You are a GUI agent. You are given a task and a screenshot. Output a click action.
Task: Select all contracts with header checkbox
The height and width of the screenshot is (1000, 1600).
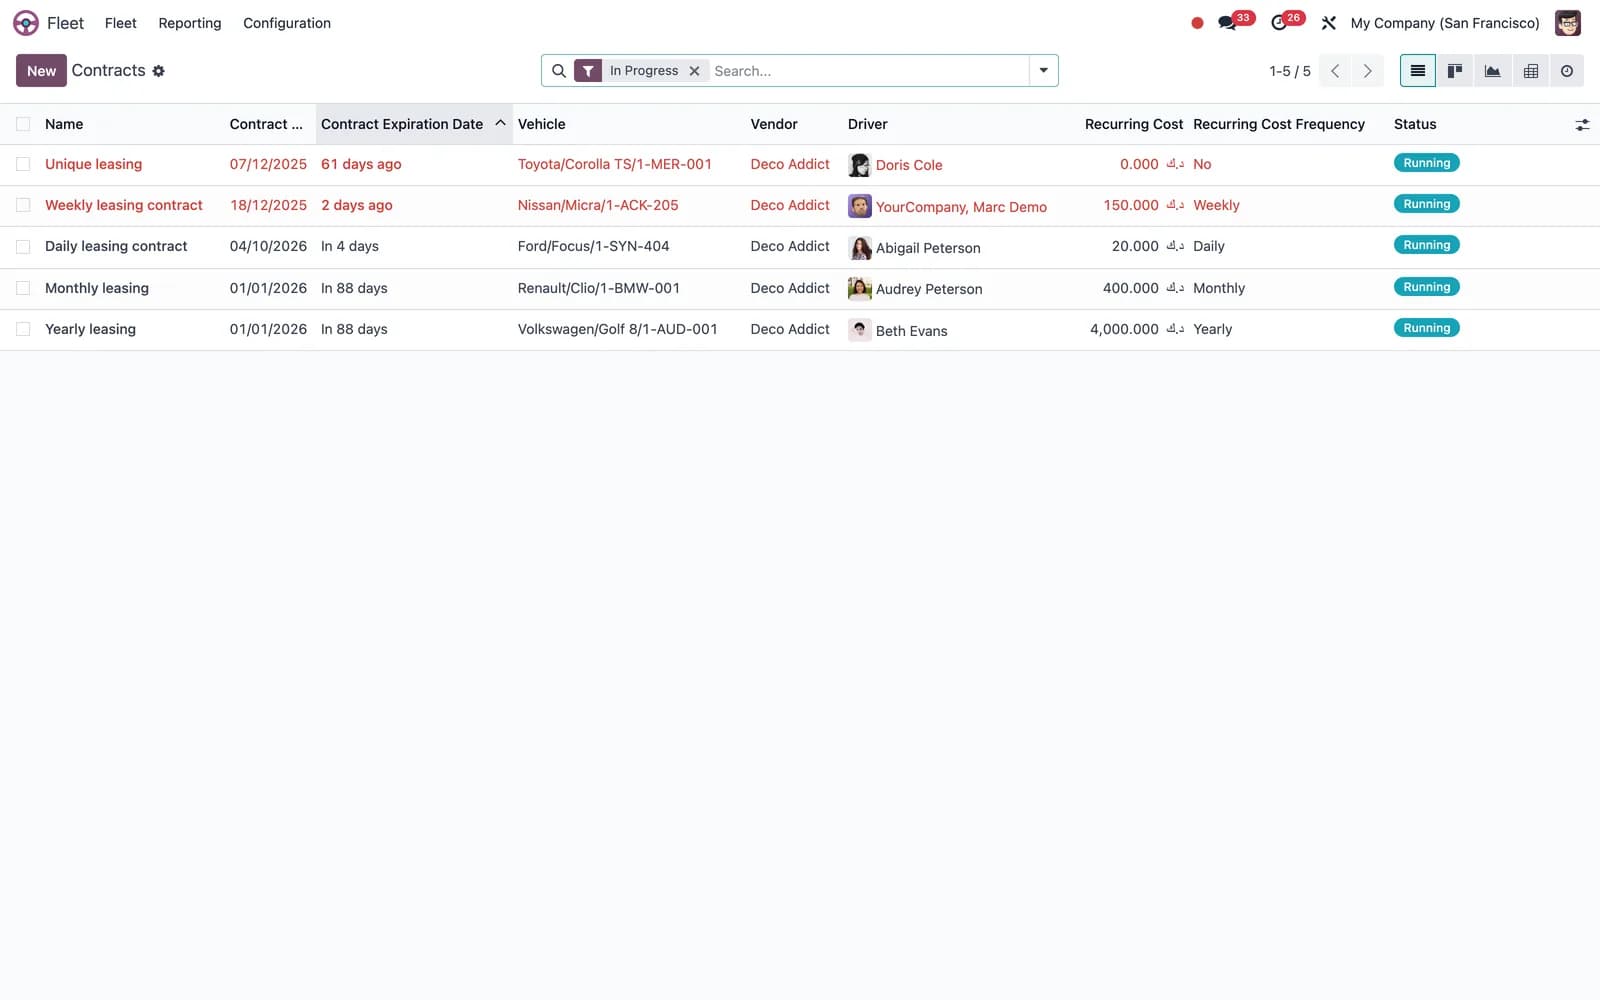click(23, 124)
